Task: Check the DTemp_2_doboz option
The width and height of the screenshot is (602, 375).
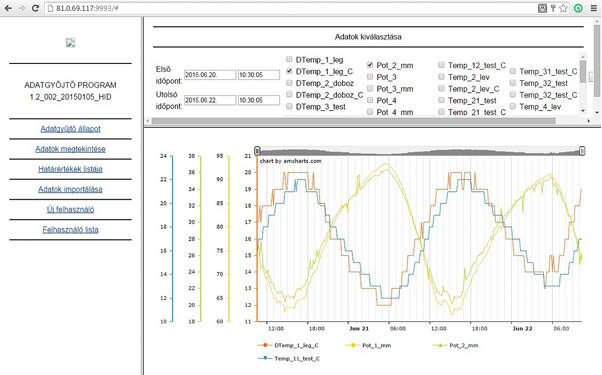Action: [289, 83]
